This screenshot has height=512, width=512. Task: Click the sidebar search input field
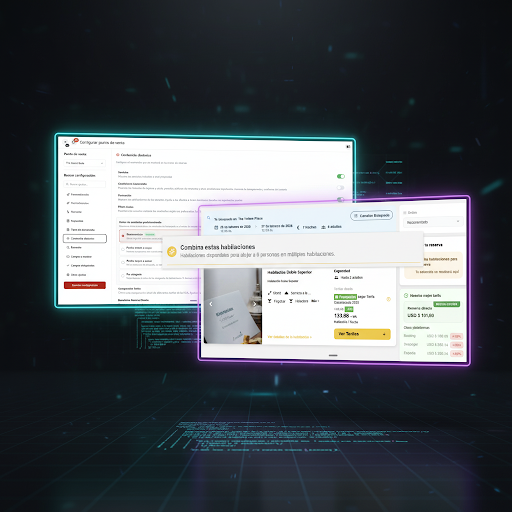(x=84, y=184)
